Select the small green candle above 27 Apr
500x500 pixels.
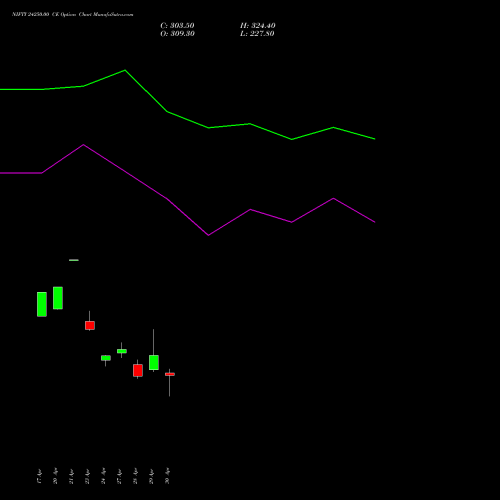point(122,351)
